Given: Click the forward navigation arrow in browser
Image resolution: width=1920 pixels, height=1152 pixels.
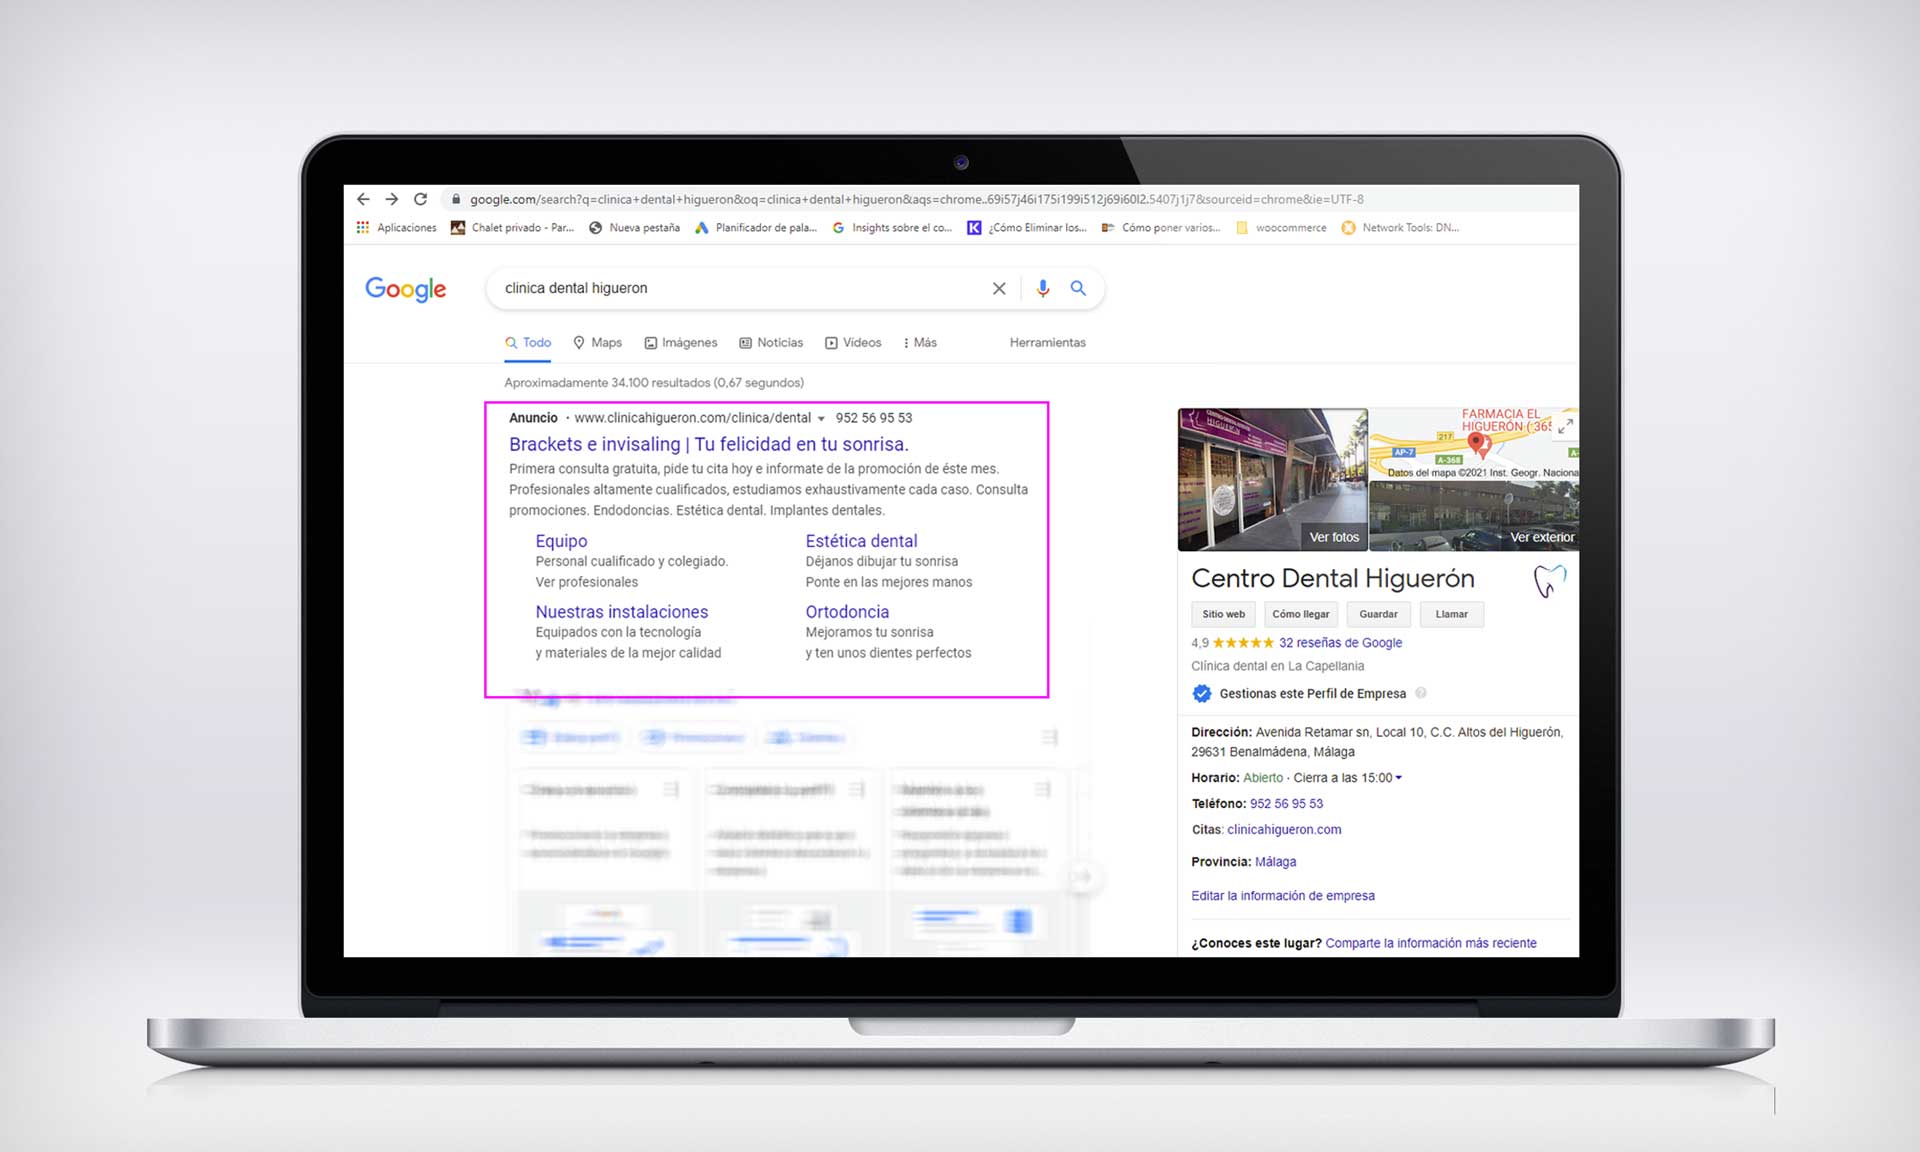Looking at the screenshot, I should (391, 199).
